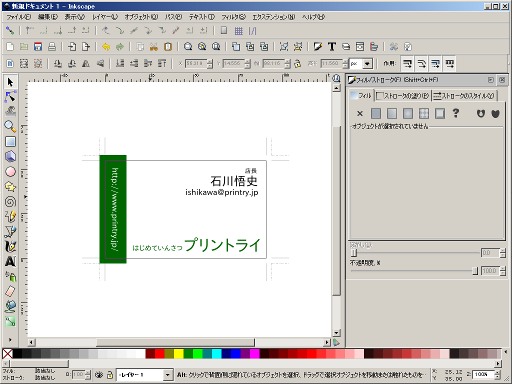Click the opacity slider handle
Viewport: 512px width, 384px height.
coord(475,271)
